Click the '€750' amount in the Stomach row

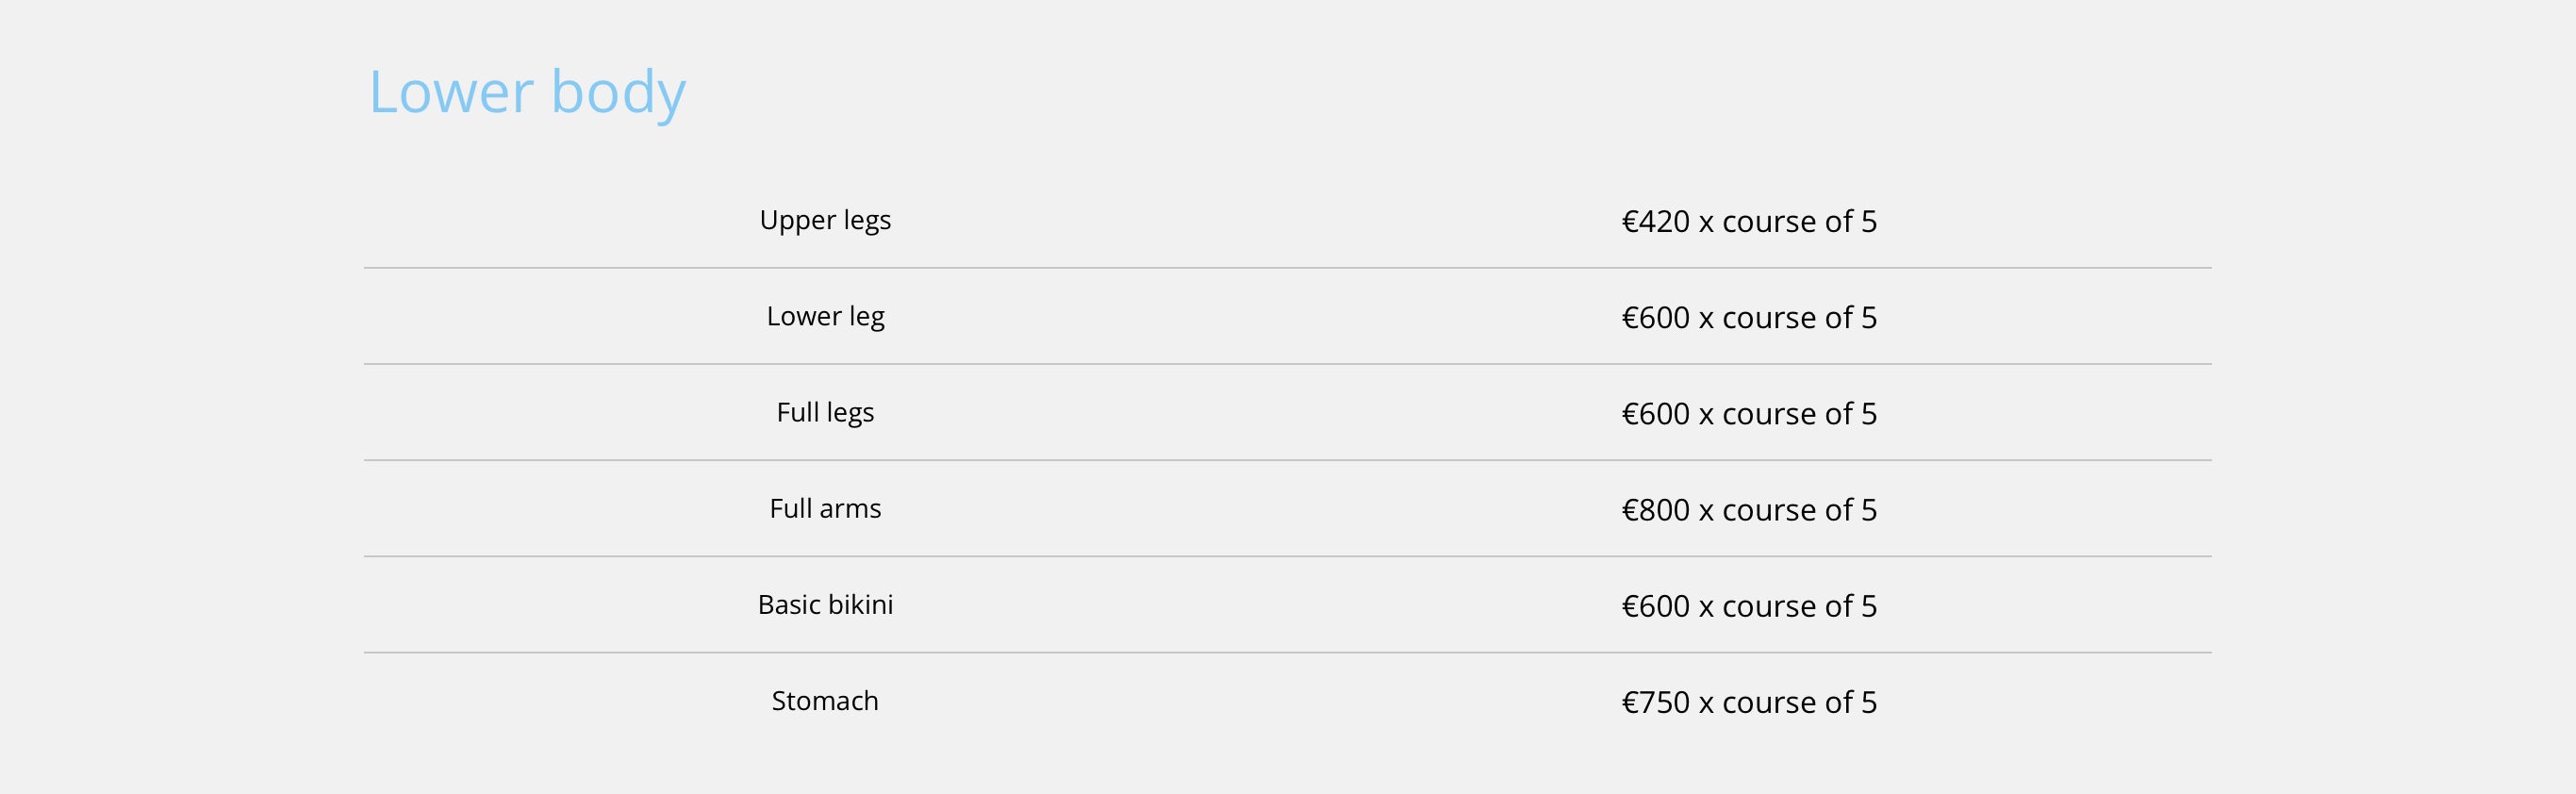pos(1656,701)
